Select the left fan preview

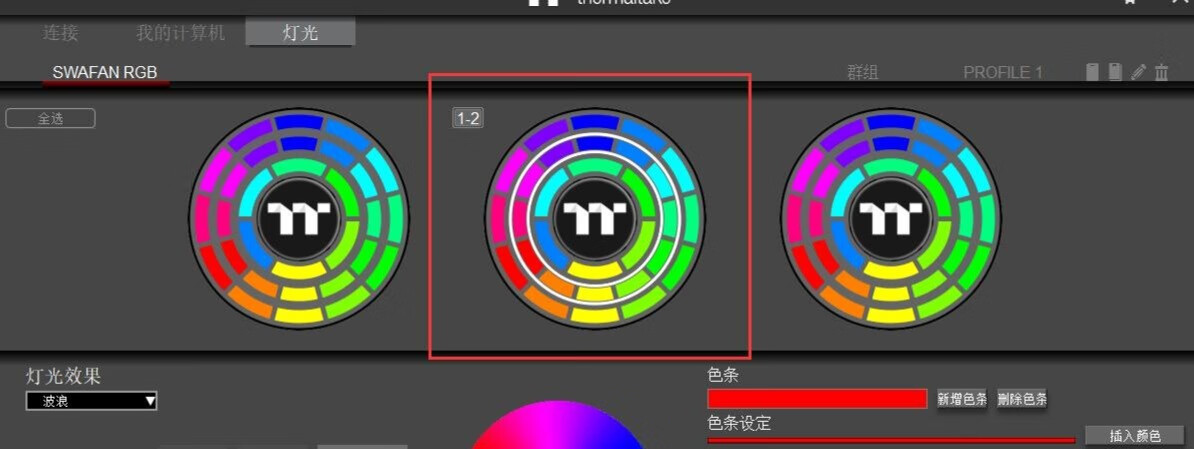click(x=299, y=218)
